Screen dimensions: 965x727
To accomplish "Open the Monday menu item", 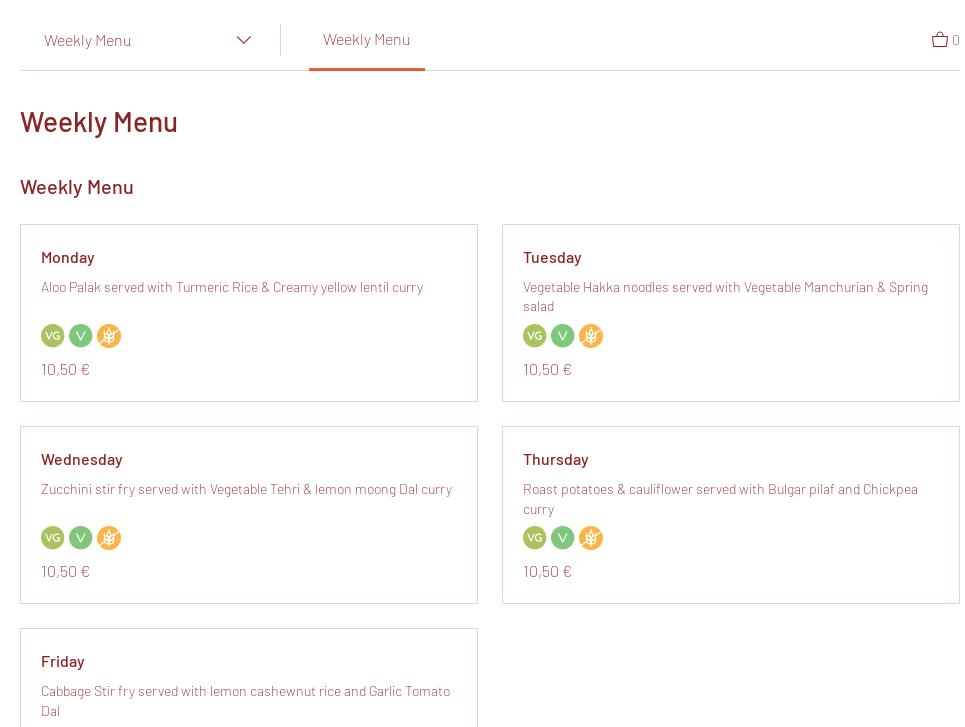I will pos(68,257).
